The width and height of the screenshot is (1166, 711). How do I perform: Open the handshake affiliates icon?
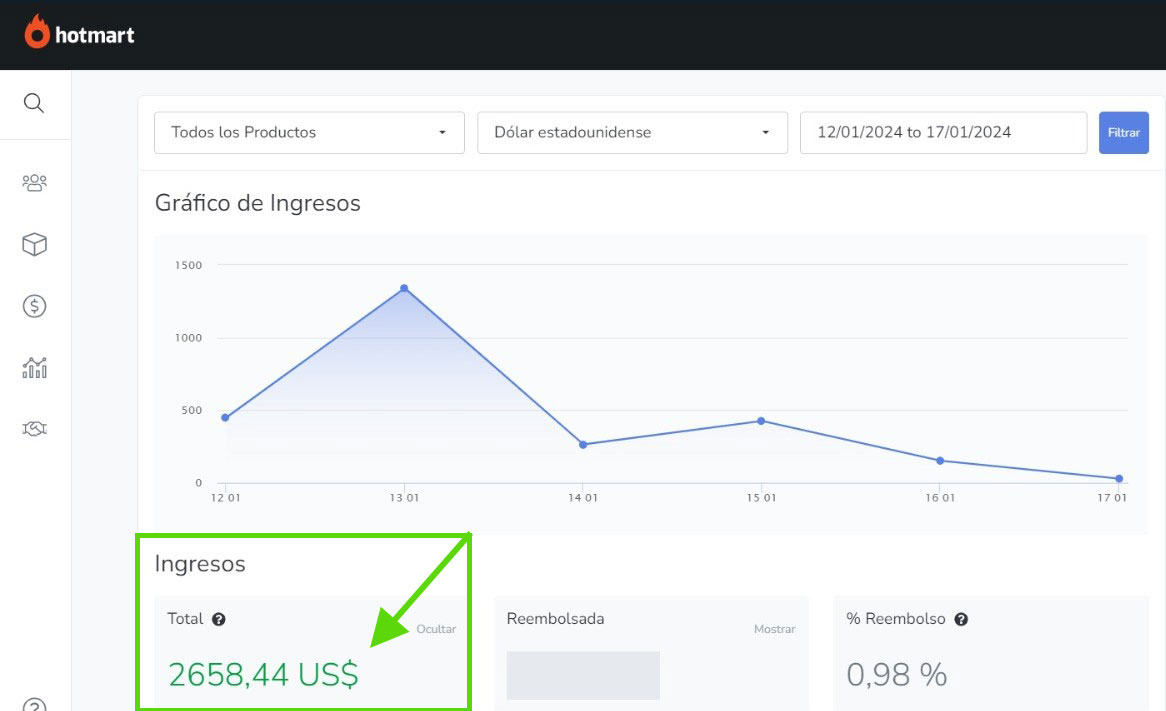pos(34,429)
